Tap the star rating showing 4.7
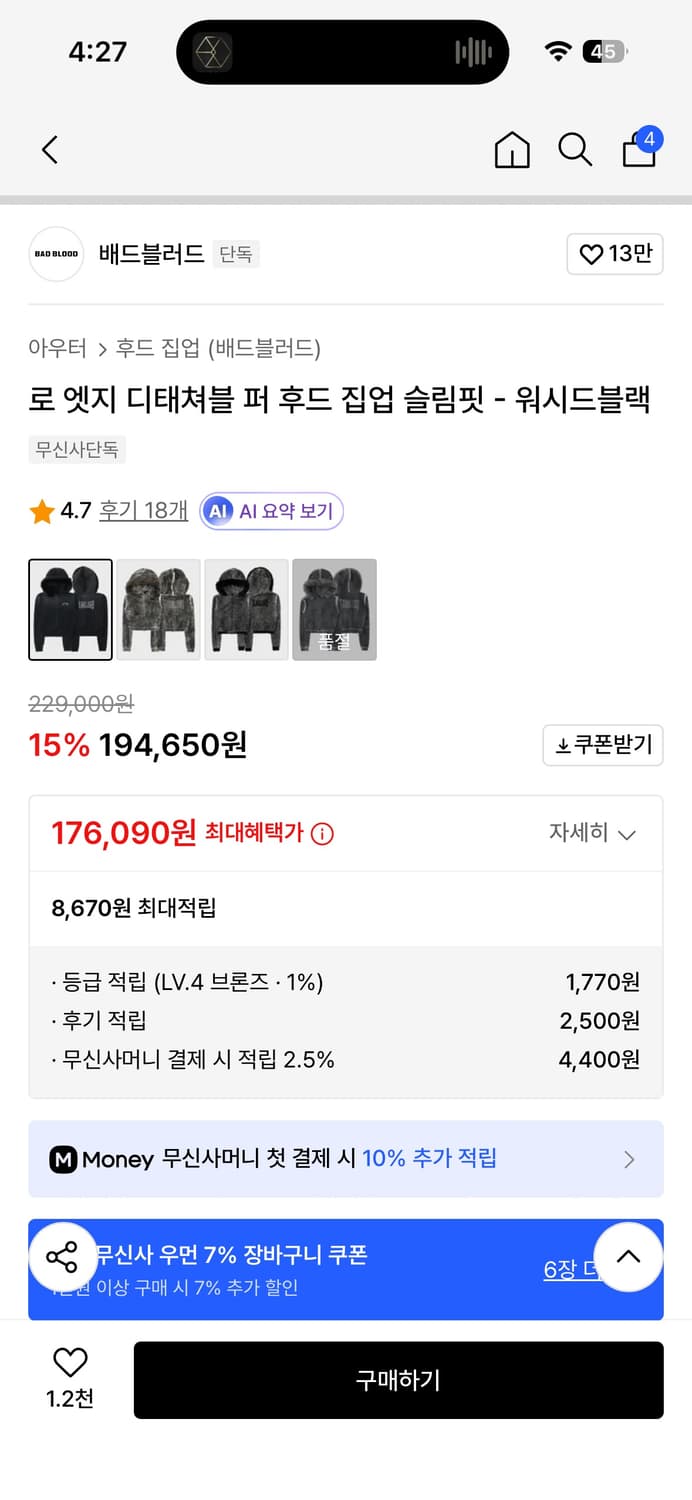Screen dimensions: 692x1500 click(56, 510)
